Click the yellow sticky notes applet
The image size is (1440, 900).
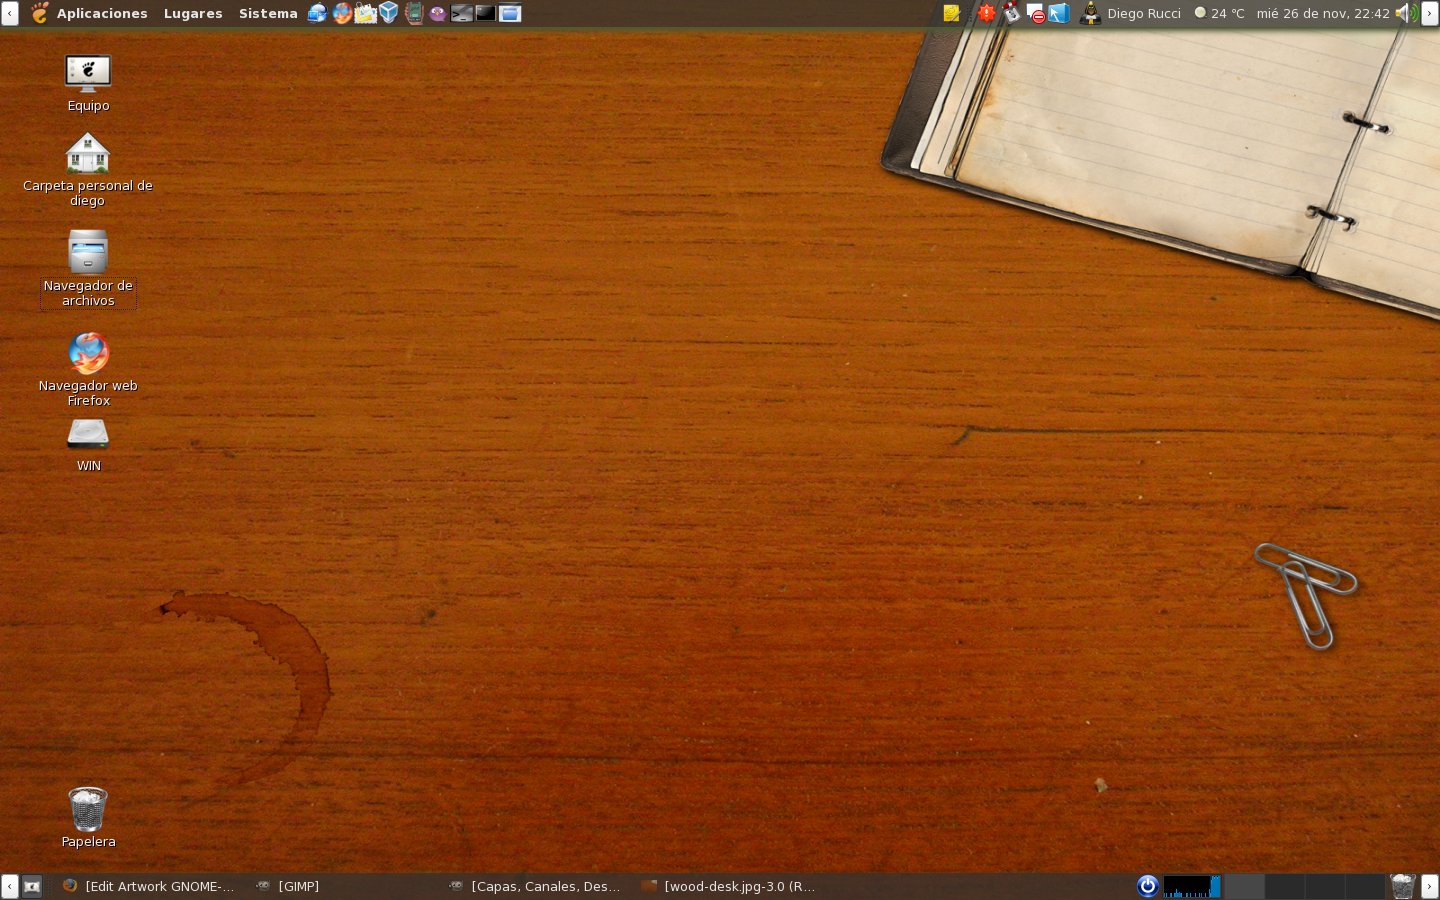click(x=952, y=13)
